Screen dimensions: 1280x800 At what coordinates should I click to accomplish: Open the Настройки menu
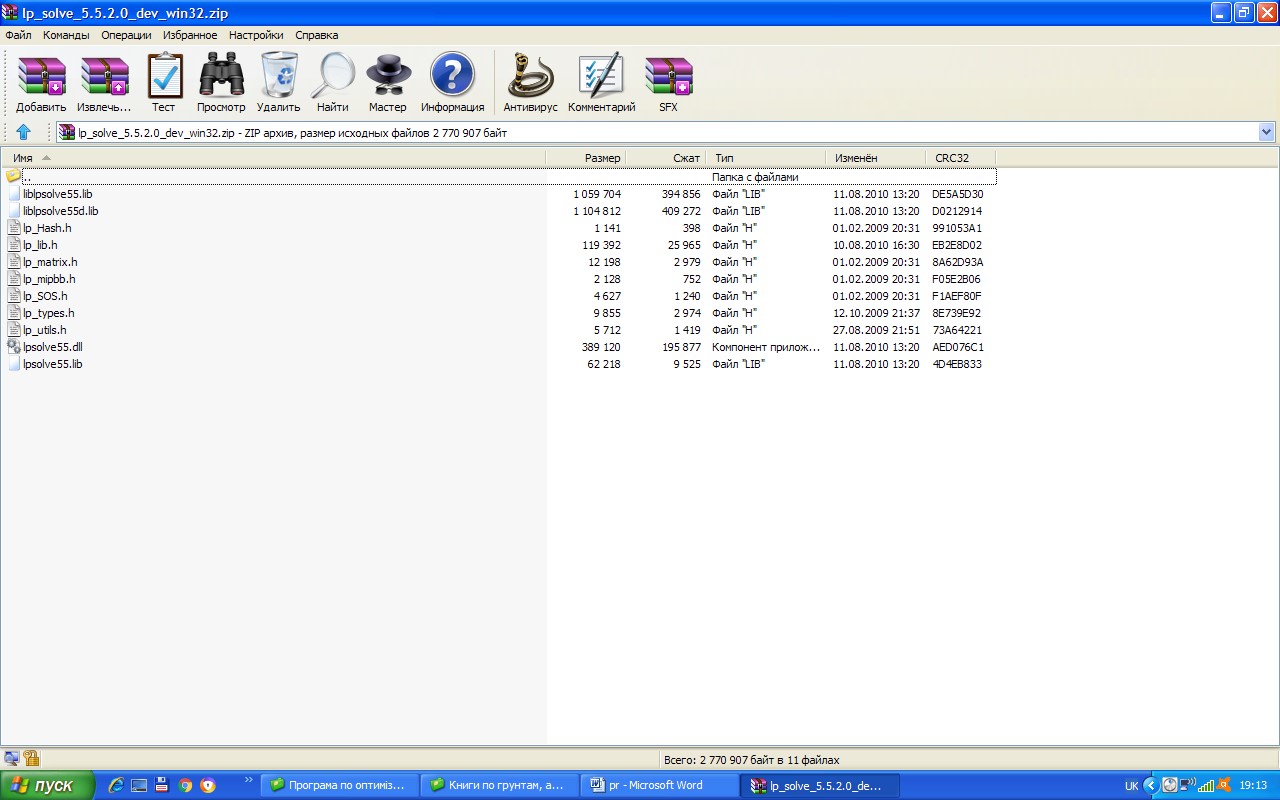(256, 35)
